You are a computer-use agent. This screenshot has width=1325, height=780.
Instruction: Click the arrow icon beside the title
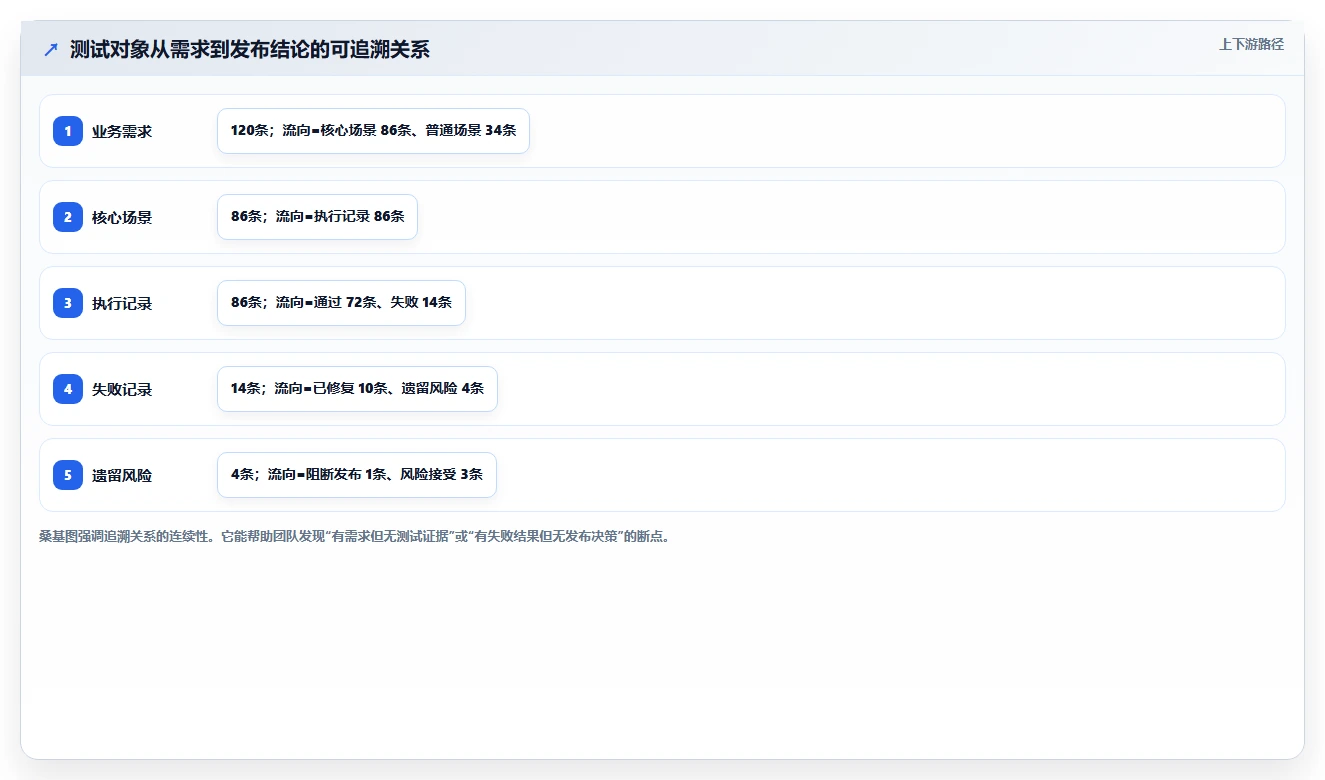(51, 49)
